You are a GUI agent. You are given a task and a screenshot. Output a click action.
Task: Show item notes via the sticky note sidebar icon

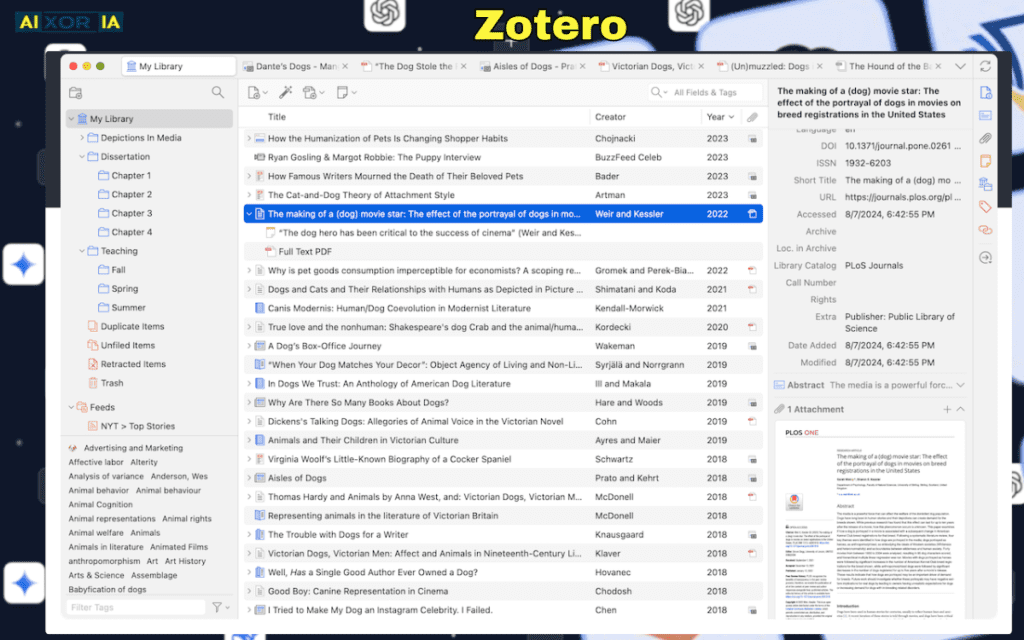986,160
